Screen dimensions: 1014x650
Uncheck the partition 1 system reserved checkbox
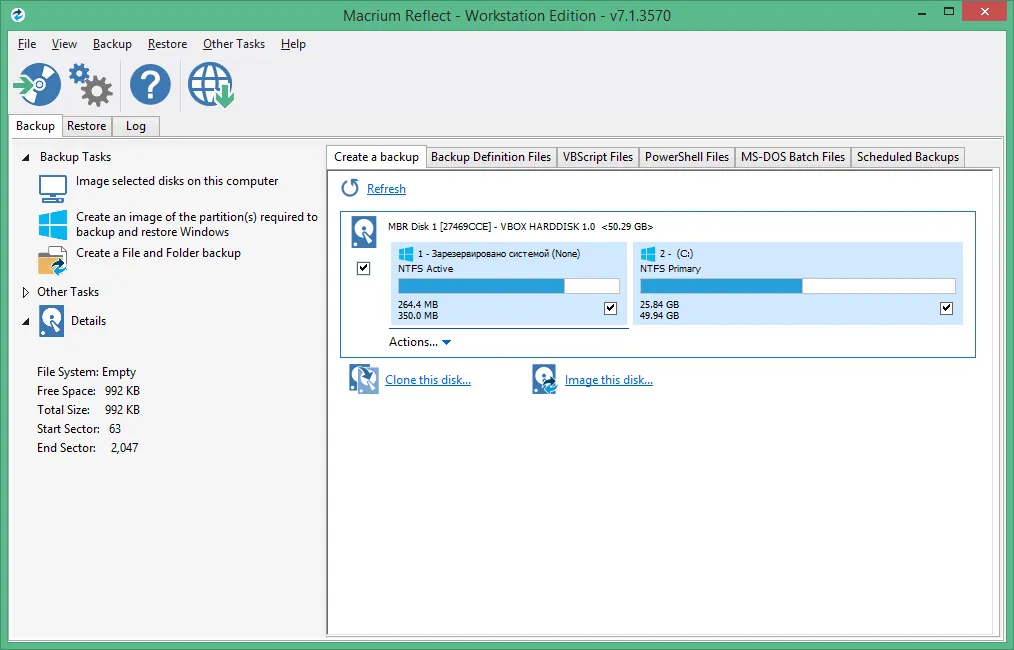click(610, 308)
